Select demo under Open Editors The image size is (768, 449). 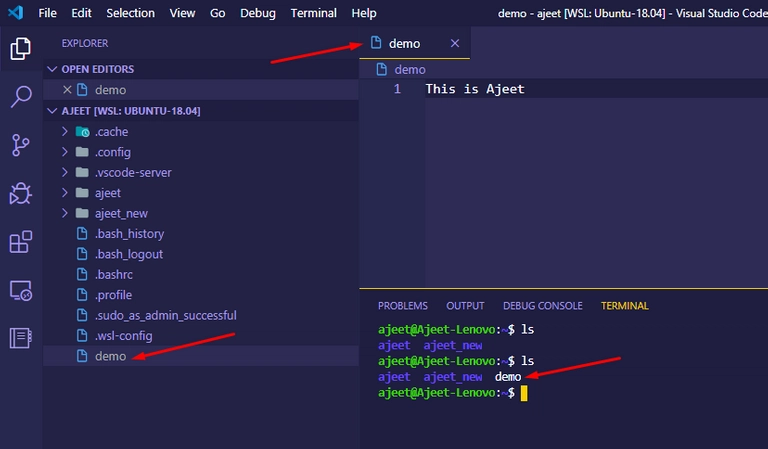coord(201,90)
